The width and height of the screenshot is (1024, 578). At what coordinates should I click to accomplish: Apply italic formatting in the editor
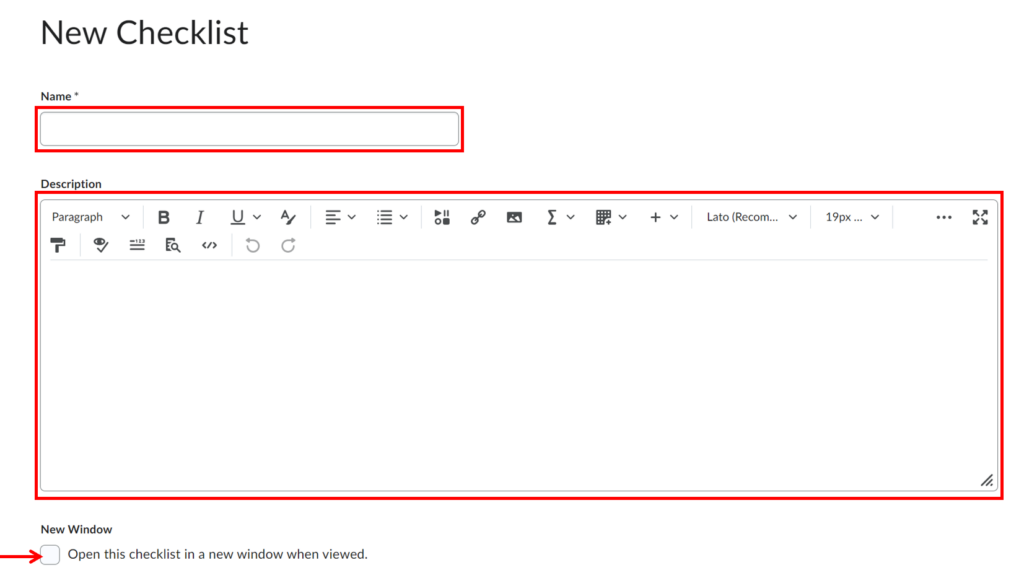pos(200,217)
